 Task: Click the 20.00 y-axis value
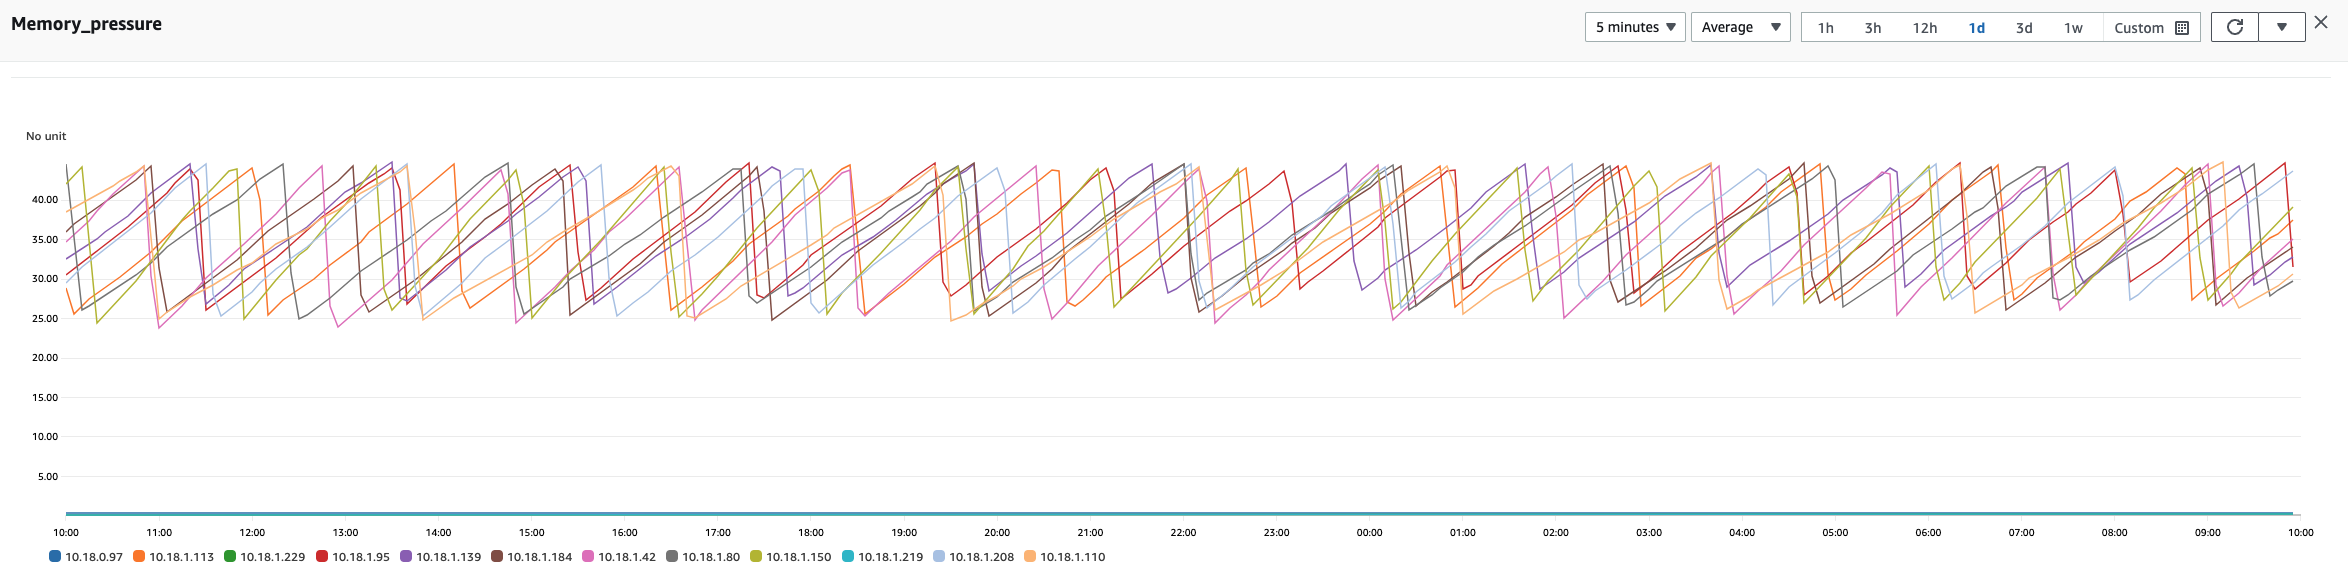point(45,358)
